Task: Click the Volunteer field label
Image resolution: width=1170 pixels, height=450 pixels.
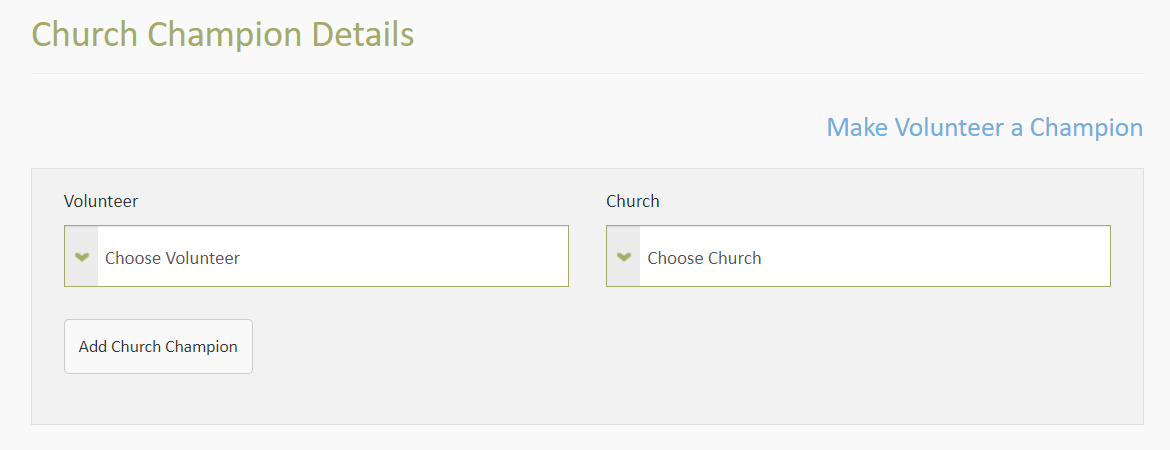Action: click(x=101, y=201)
